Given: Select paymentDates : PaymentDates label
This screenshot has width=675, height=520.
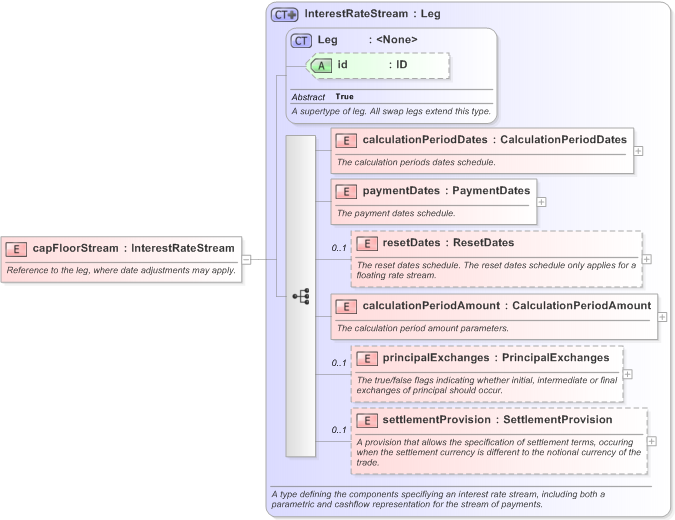Looking at the screenshot, I should point(446,191).
